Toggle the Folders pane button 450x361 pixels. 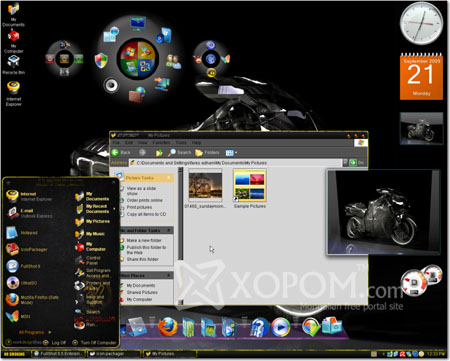(207, 152)
